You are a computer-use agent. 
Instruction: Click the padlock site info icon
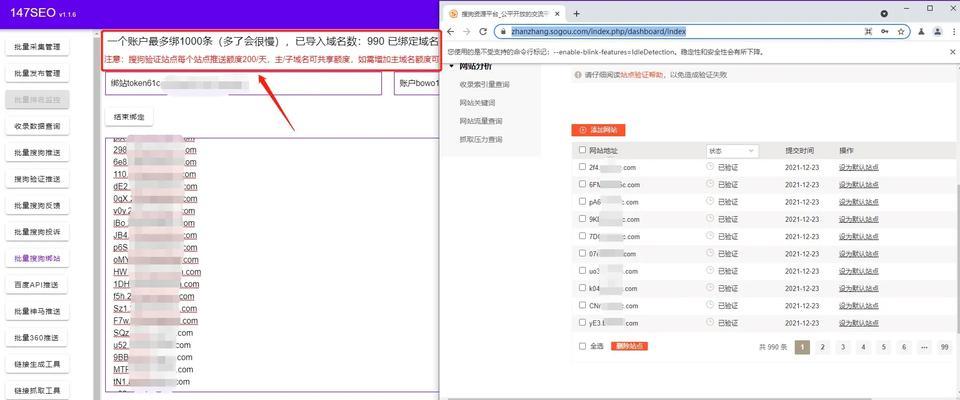coord(503,31)
